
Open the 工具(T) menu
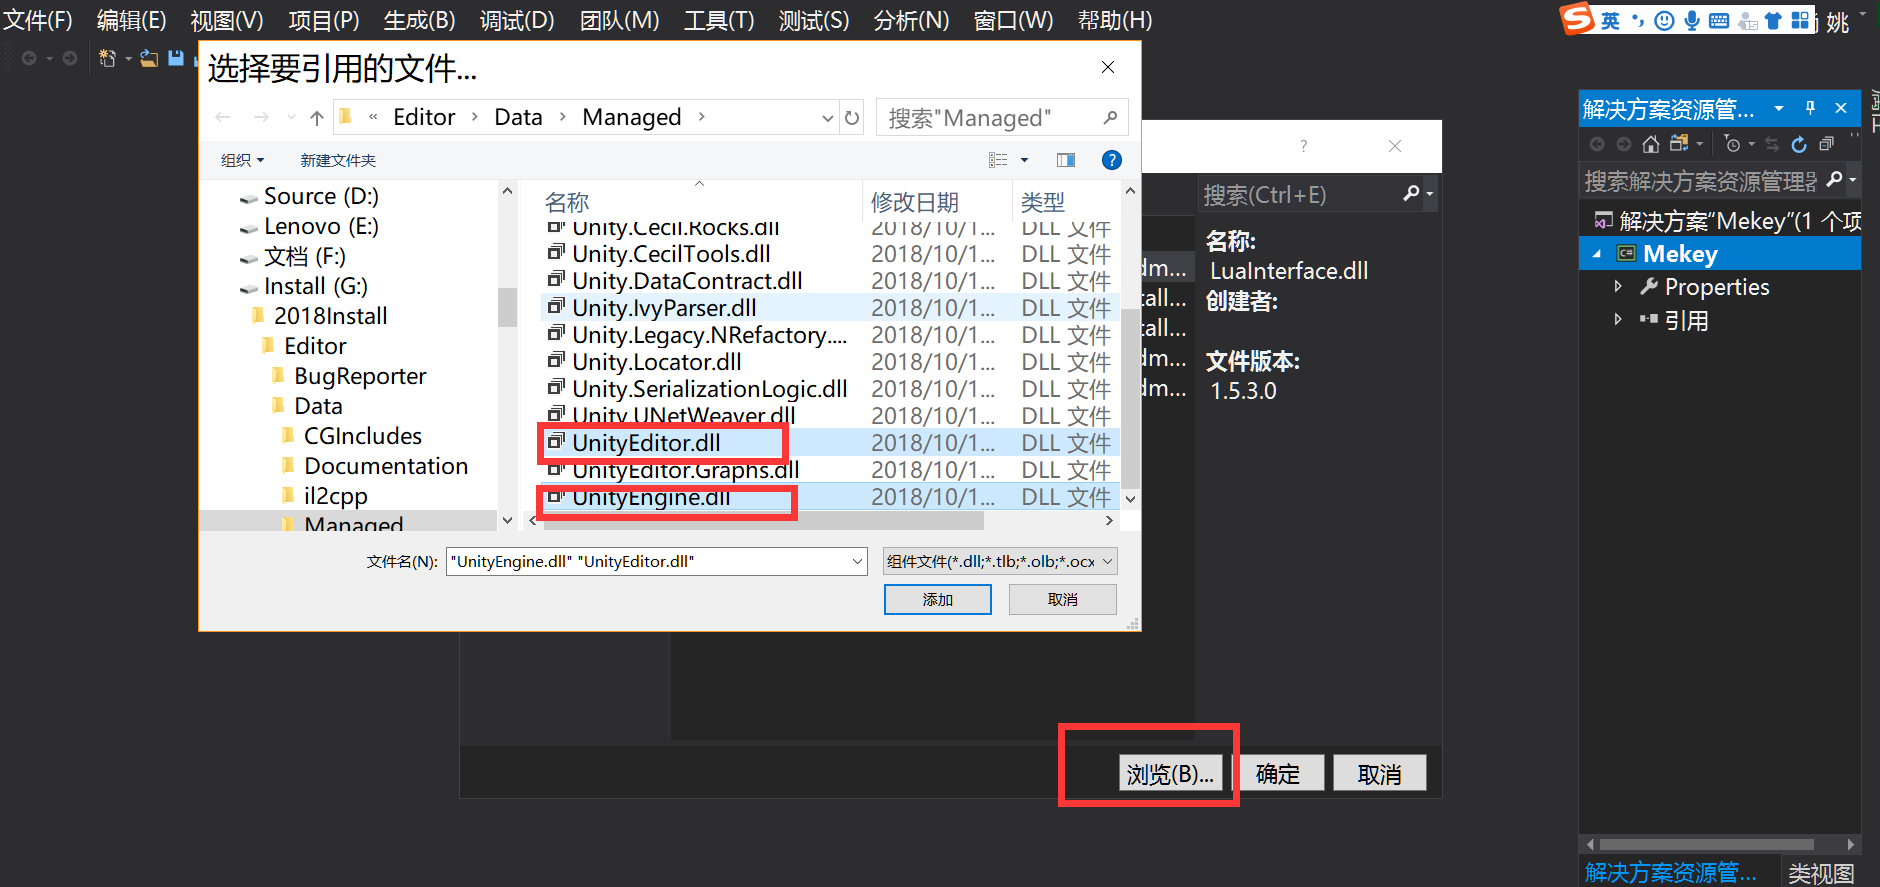tap(719, 20)
